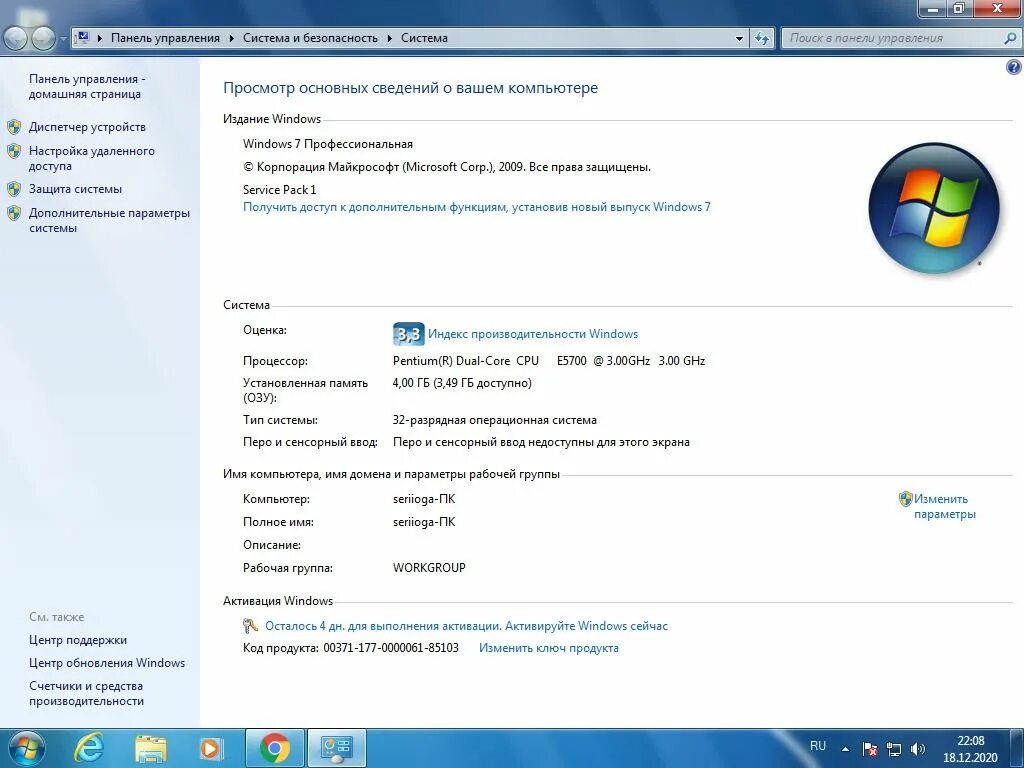Launch Internet Explorer from taskbar

89,748
